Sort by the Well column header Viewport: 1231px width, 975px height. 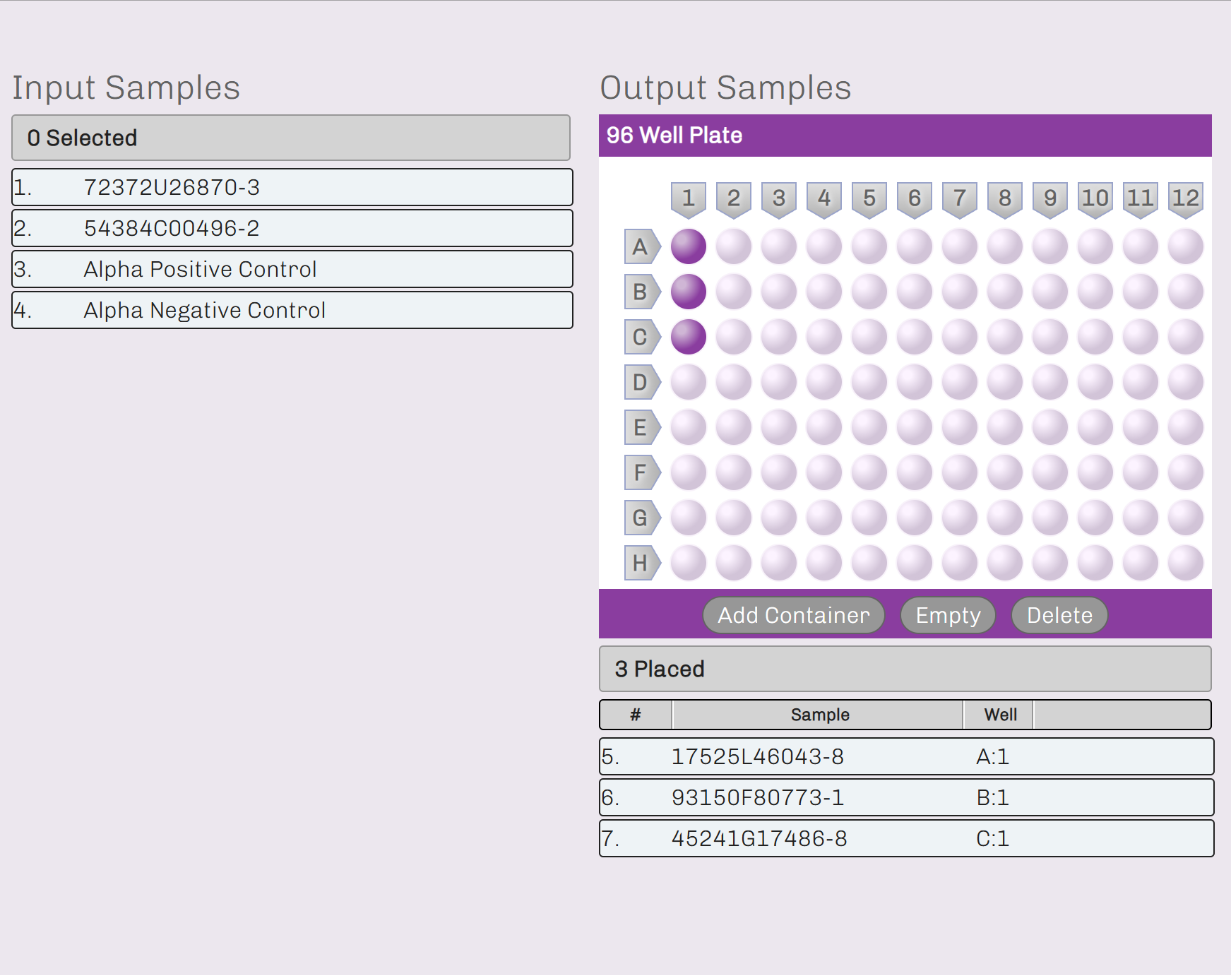pyautogui.click(x=999, y=715)
